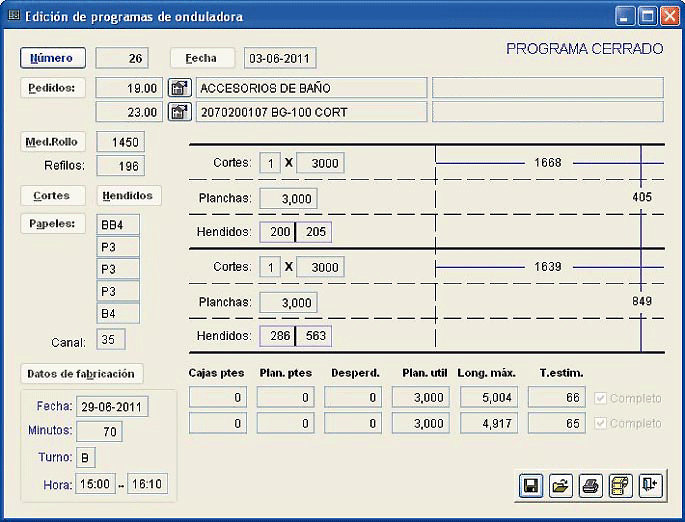Click the Refilos field showing 196
The width and height of the screenshot is (685, 522).
[120, 166]
